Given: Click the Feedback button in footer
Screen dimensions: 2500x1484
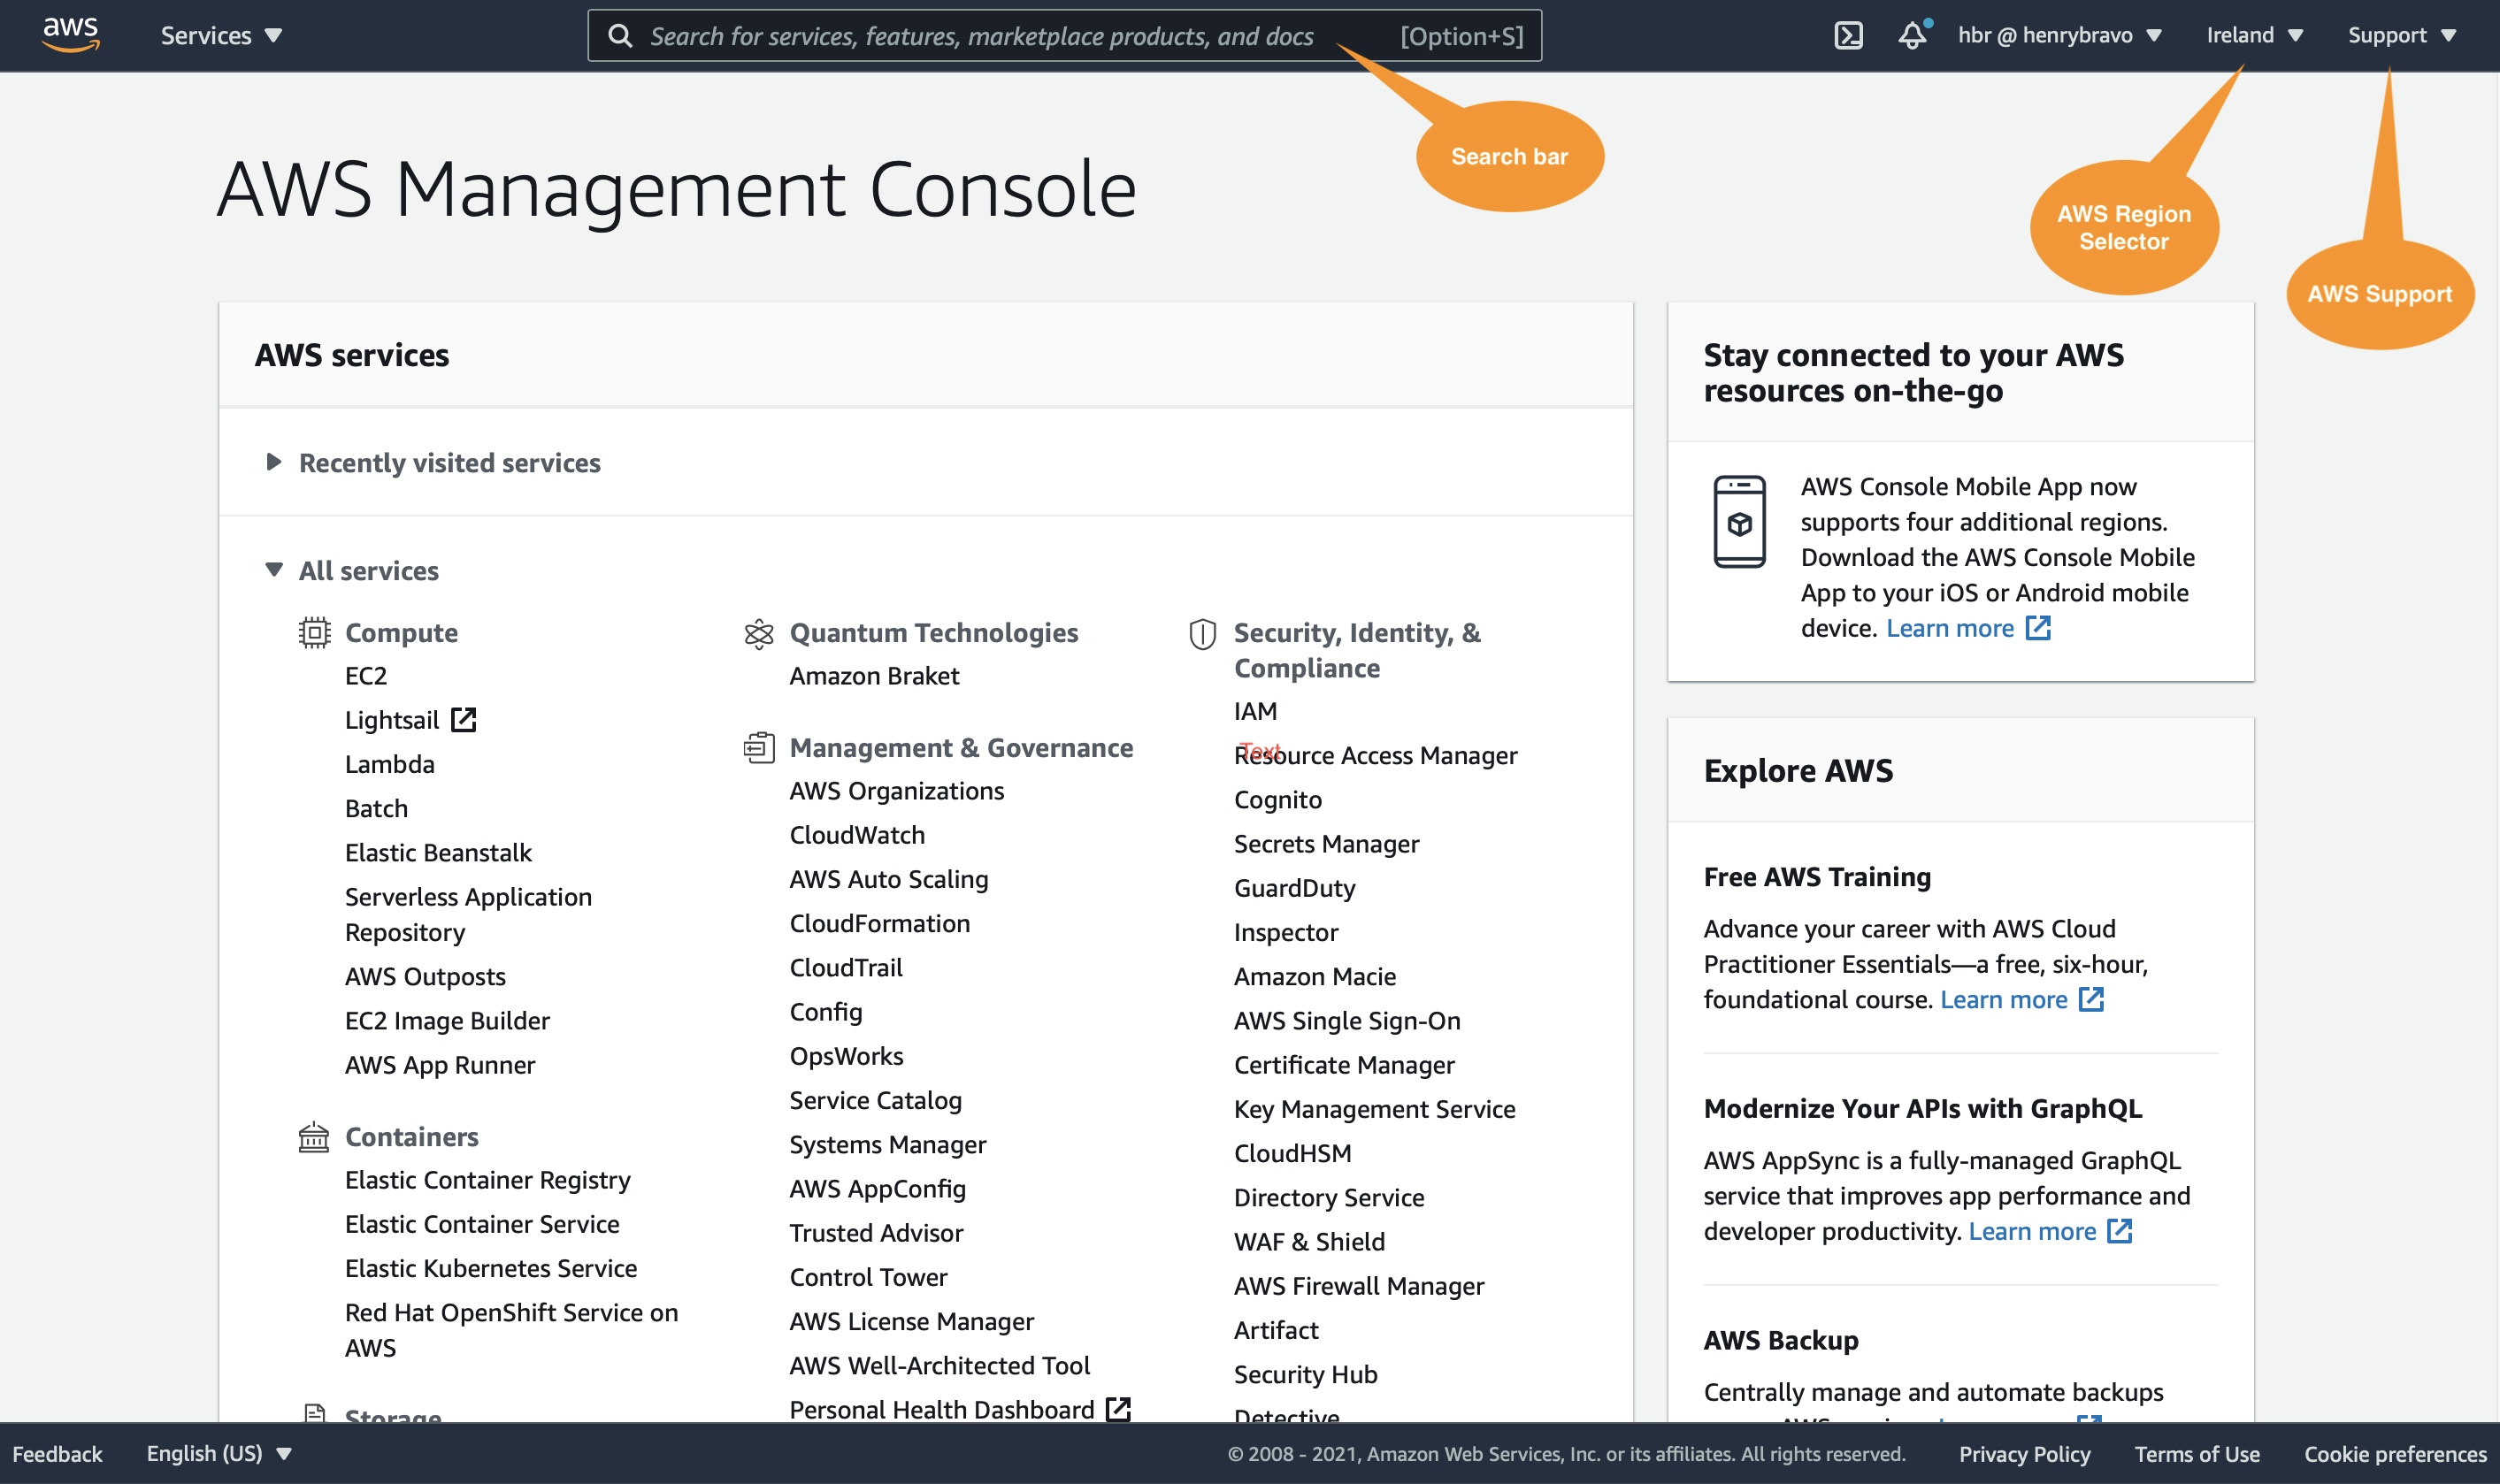Looking at the screenshot, I should pos(57,1454).
